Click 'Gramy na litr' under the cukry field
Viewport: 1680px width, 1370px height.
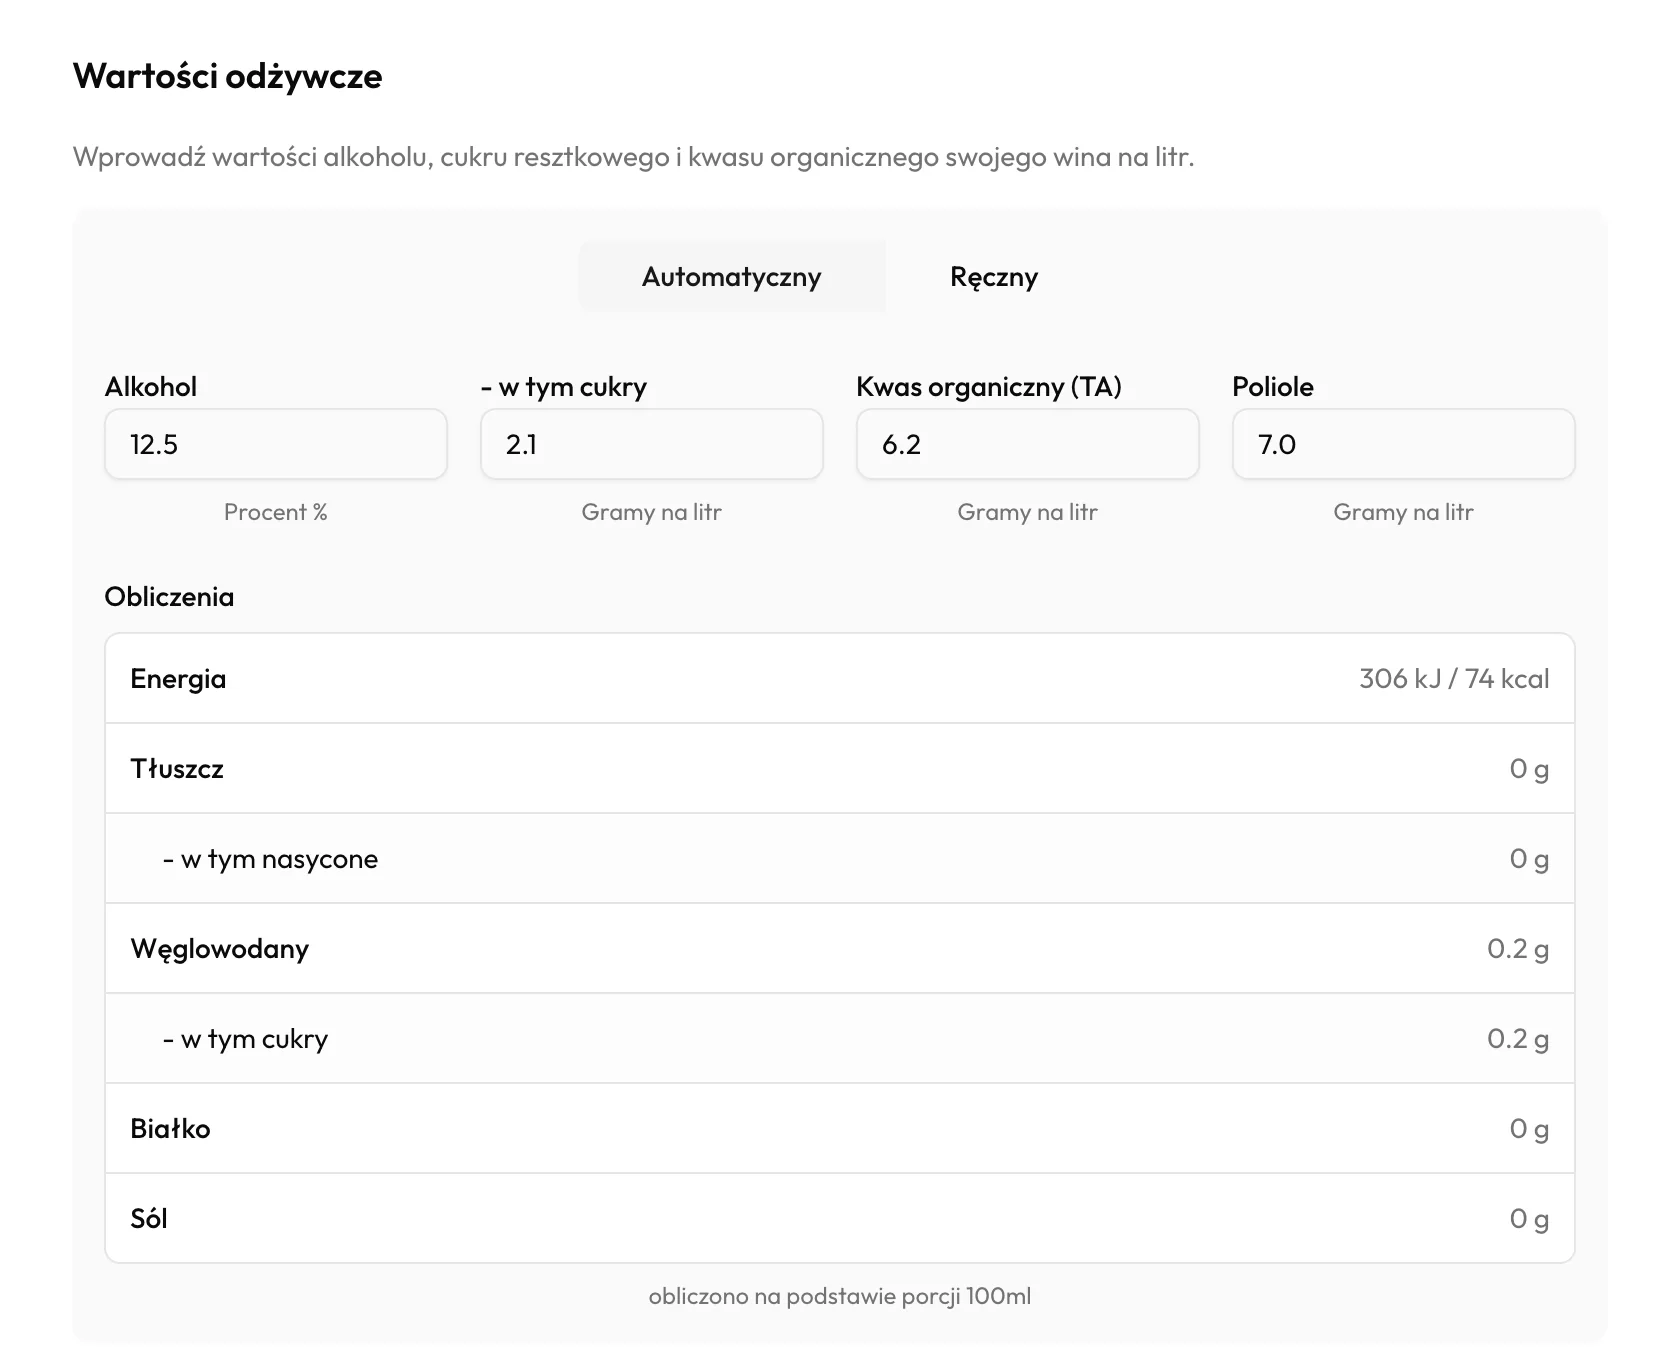coord(652,512)
